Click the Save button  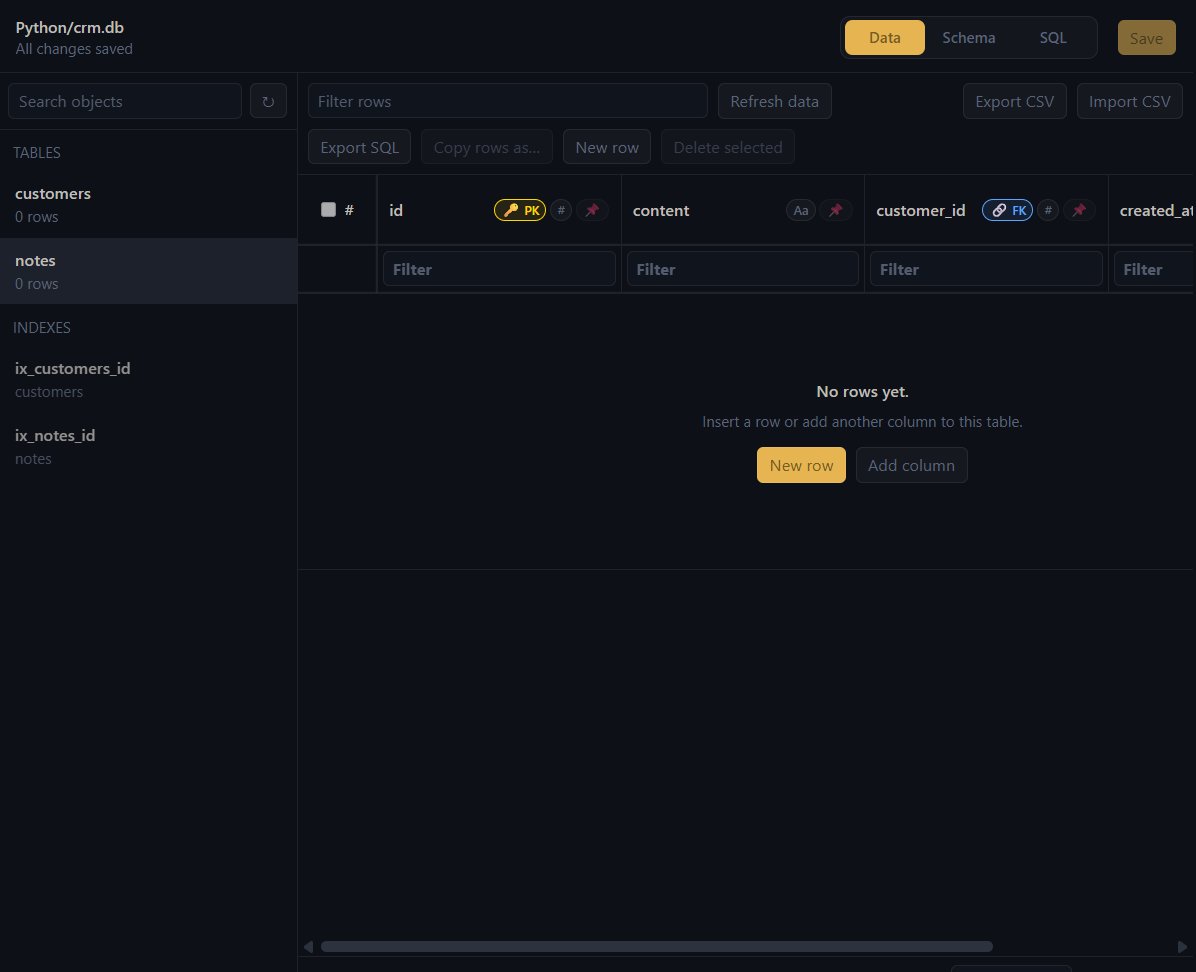point(1146,37)
